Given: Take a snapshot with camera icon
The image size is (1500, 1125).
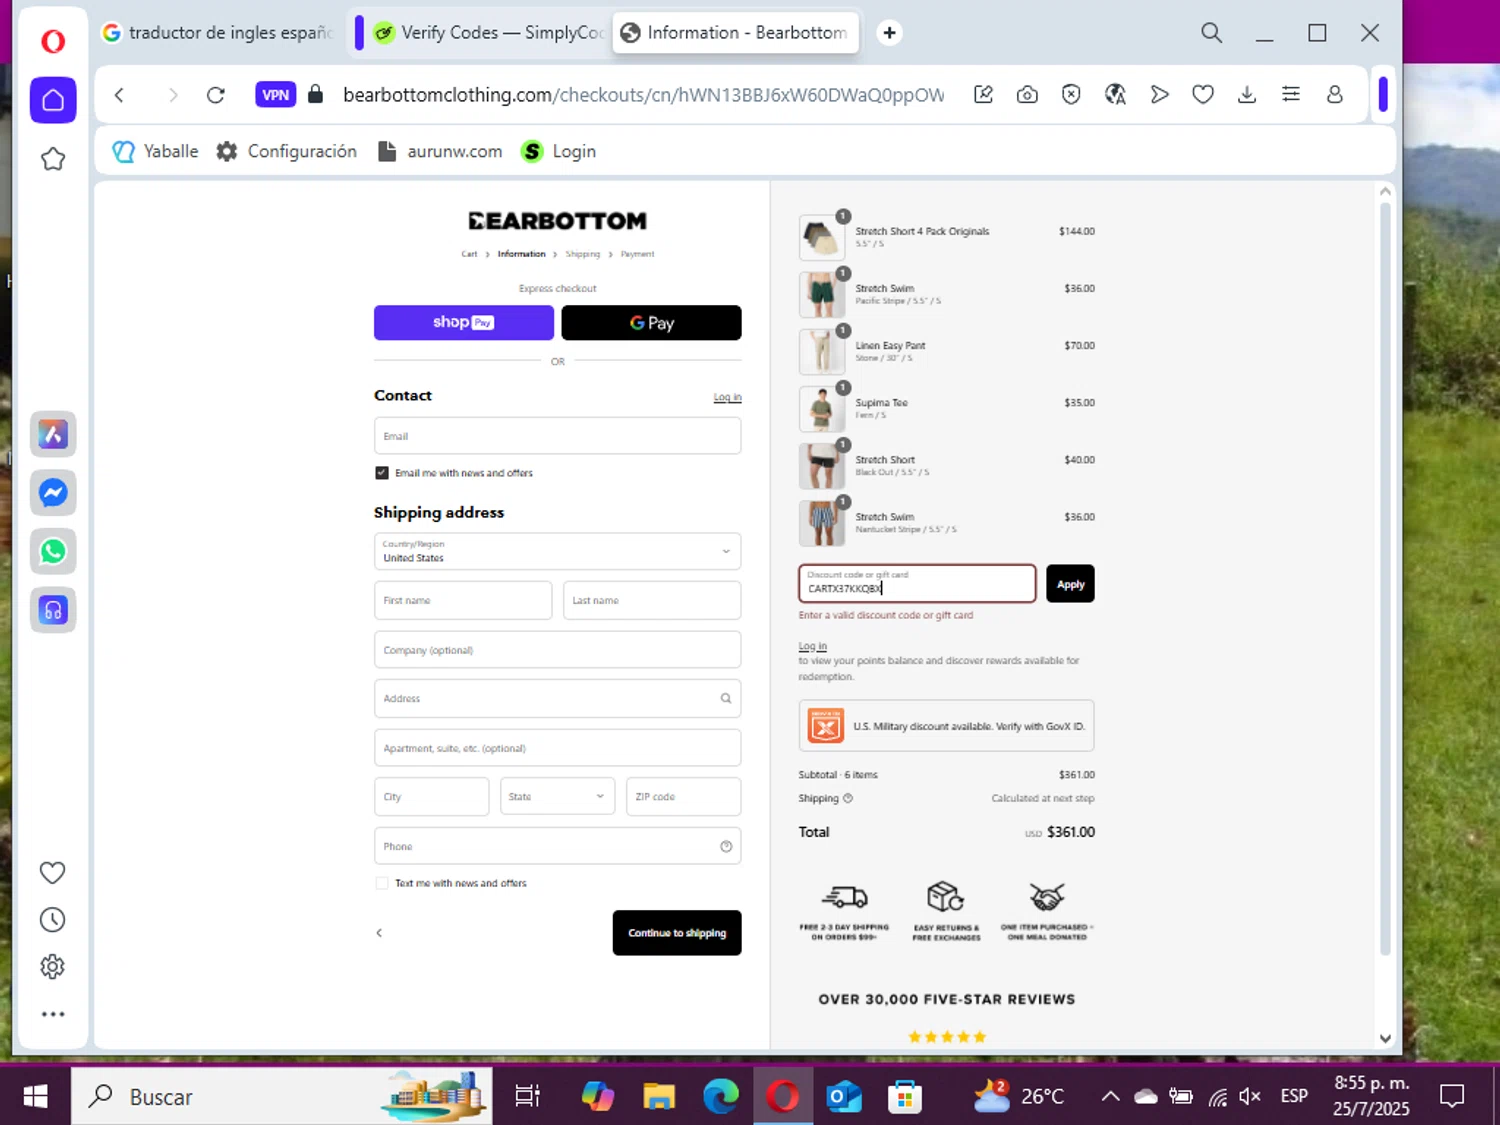Looking at the screenshot, I should click(1027, 95).
